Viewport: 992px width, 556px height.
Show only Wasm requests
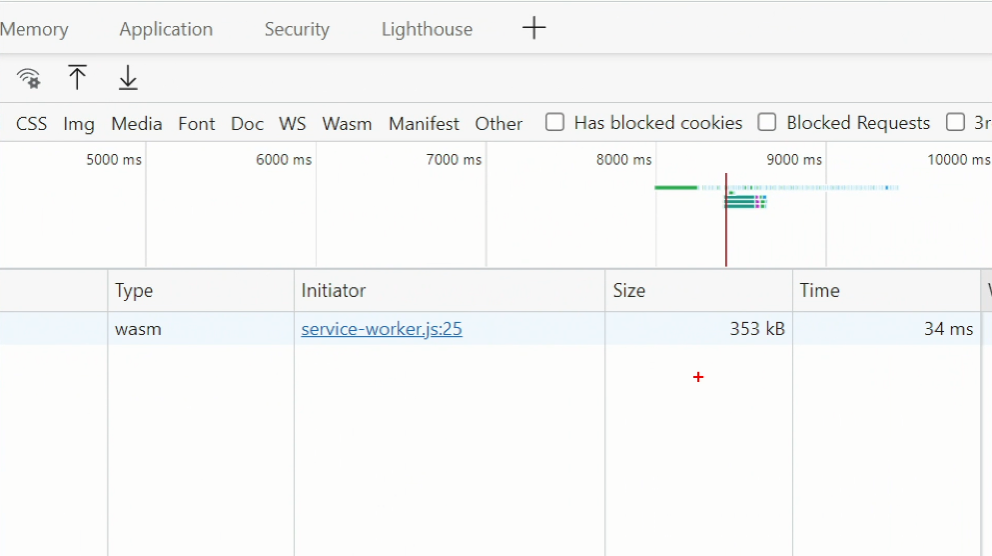(x=347, y=124)
